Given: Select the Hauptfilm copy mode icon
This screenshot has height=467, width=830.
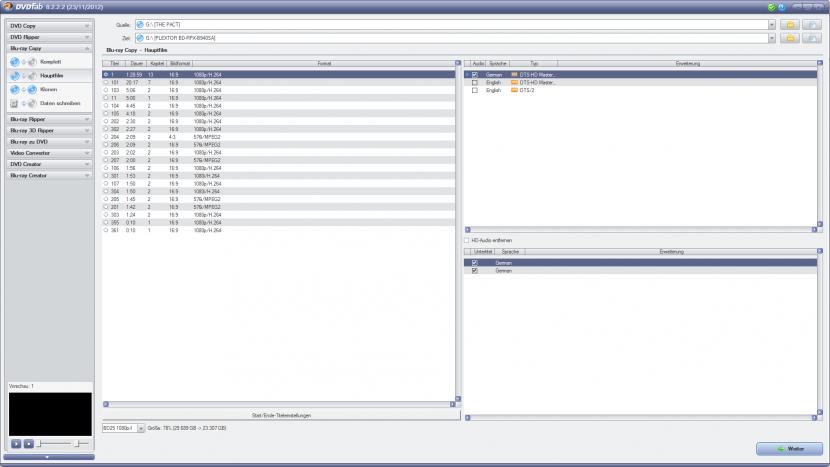Looking at the screenshot, I should pyautogui.click(x=23, y=76).
